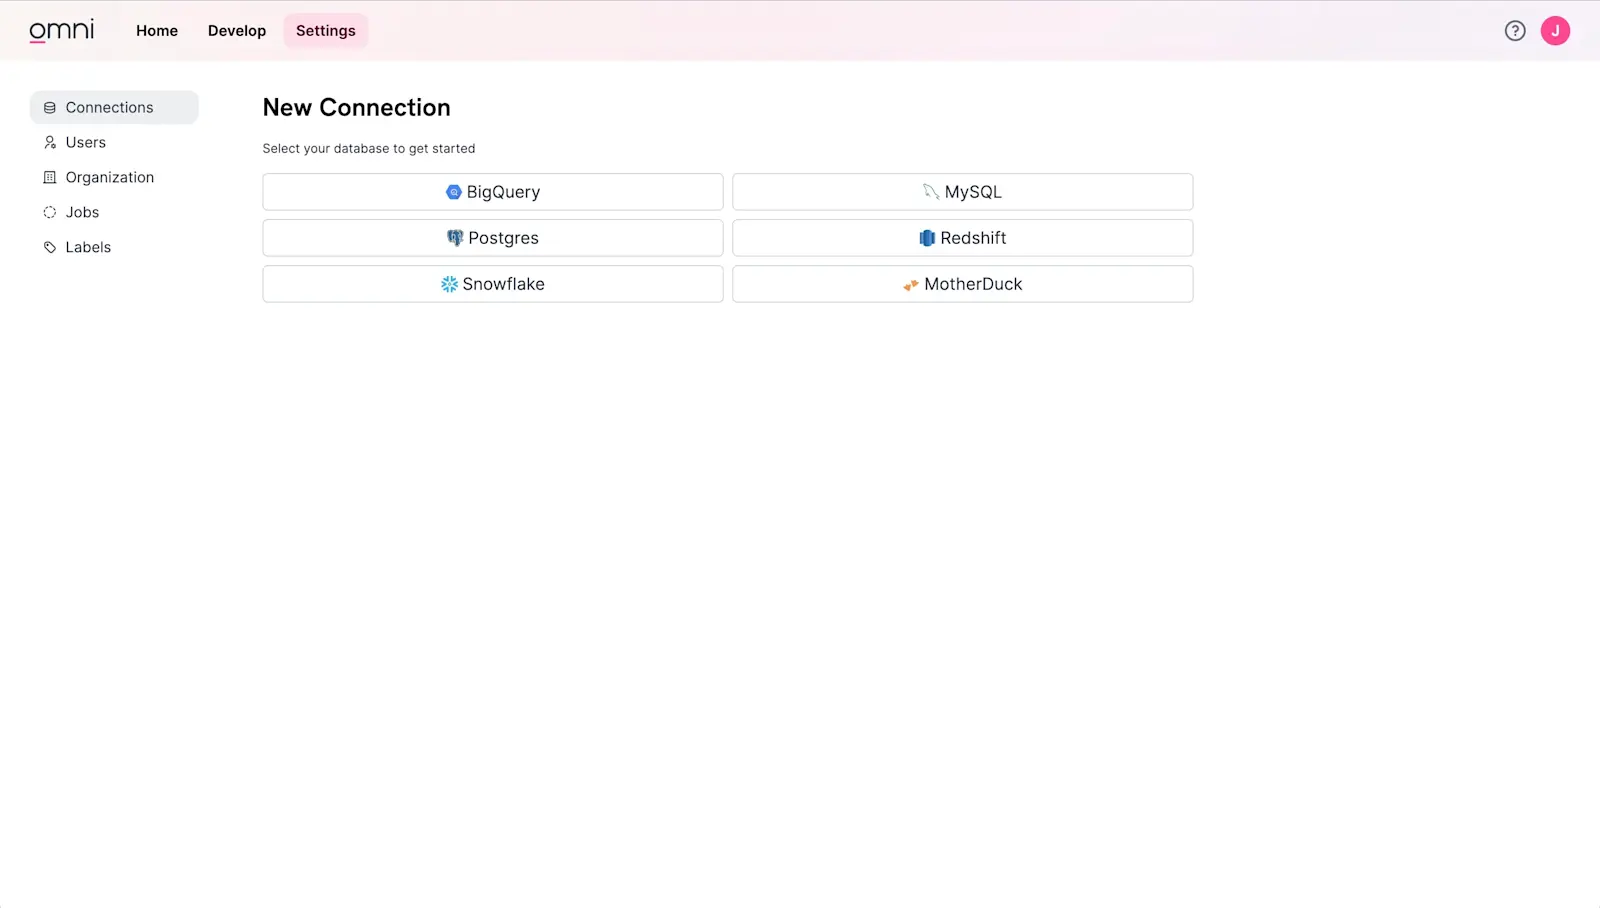Click the MotherDuck logo icon

[x=910, y=285]
